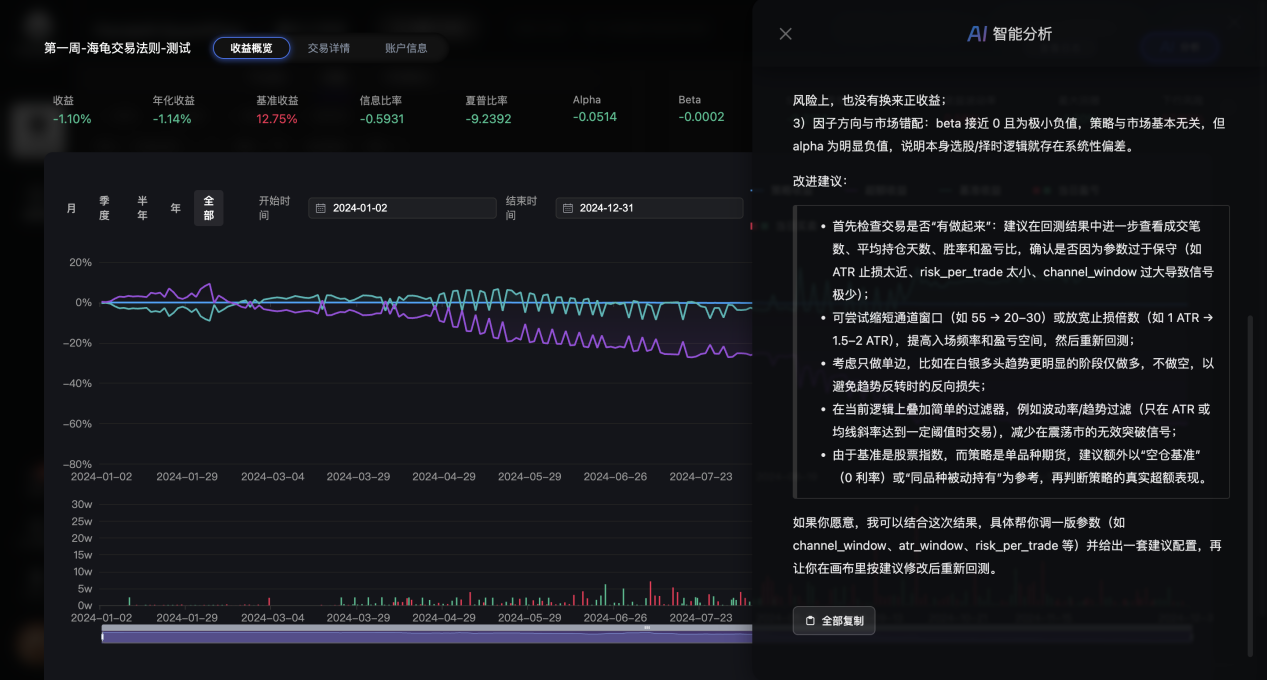Click the AI panel vertical scrollbar
The image size is (1267, 680).
1249,485
